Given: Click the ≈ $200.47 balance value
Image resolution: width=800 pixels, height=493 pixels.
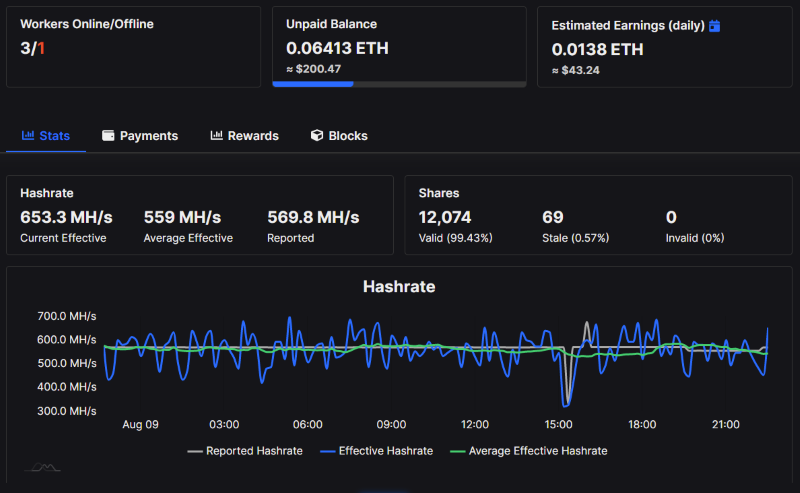Looking at the screenshot, I should pos(314,69).
